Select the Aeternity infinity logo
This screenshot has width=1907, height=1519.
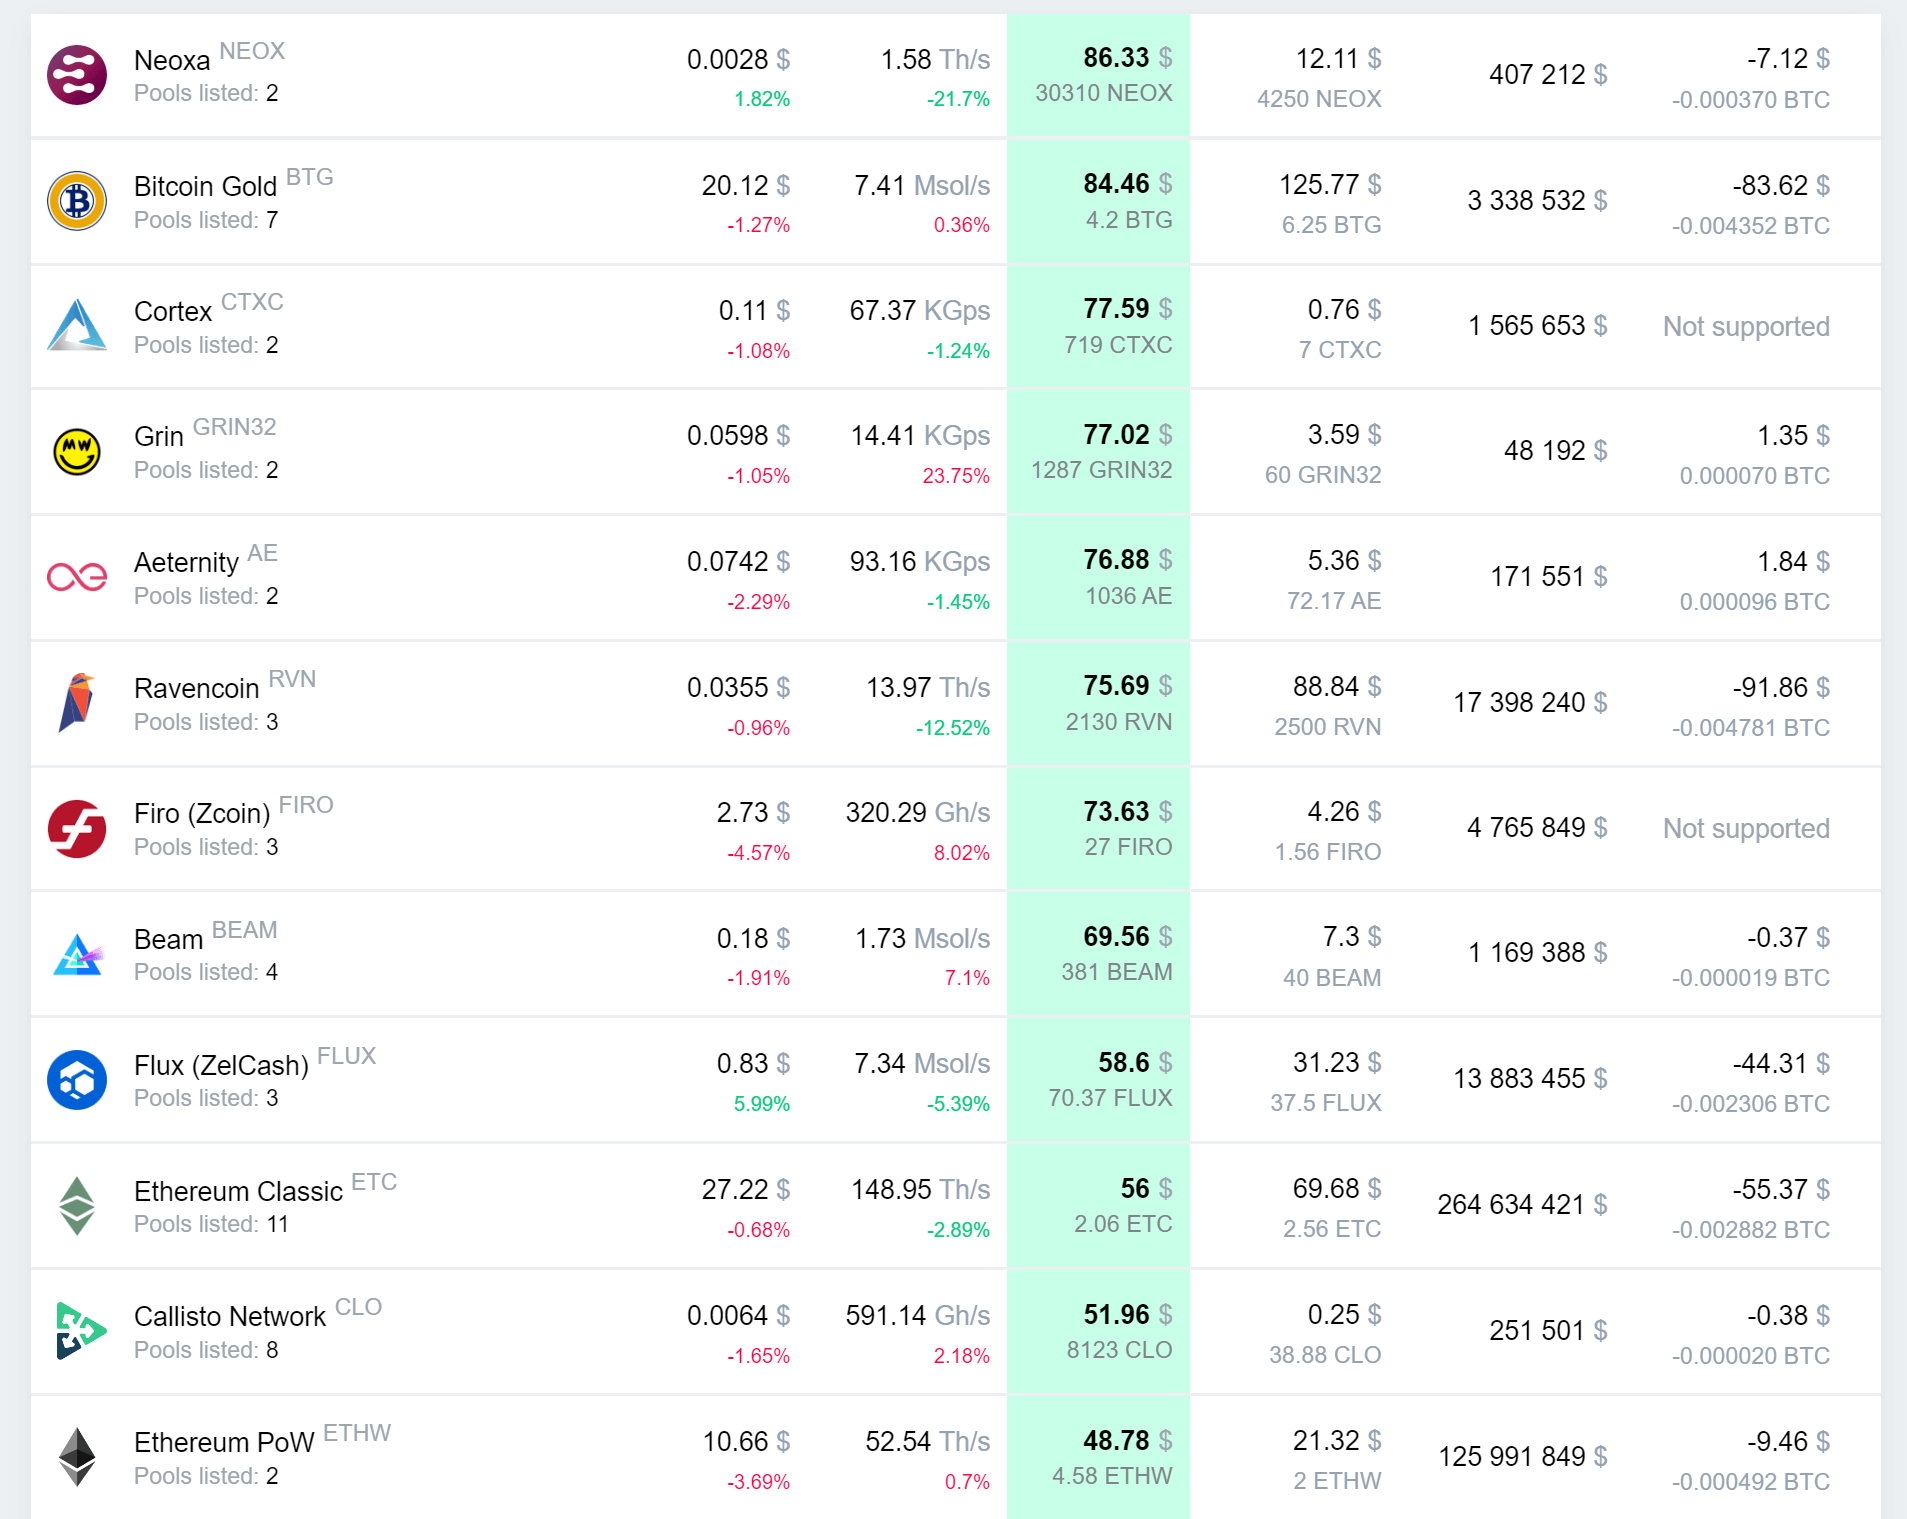77,577
